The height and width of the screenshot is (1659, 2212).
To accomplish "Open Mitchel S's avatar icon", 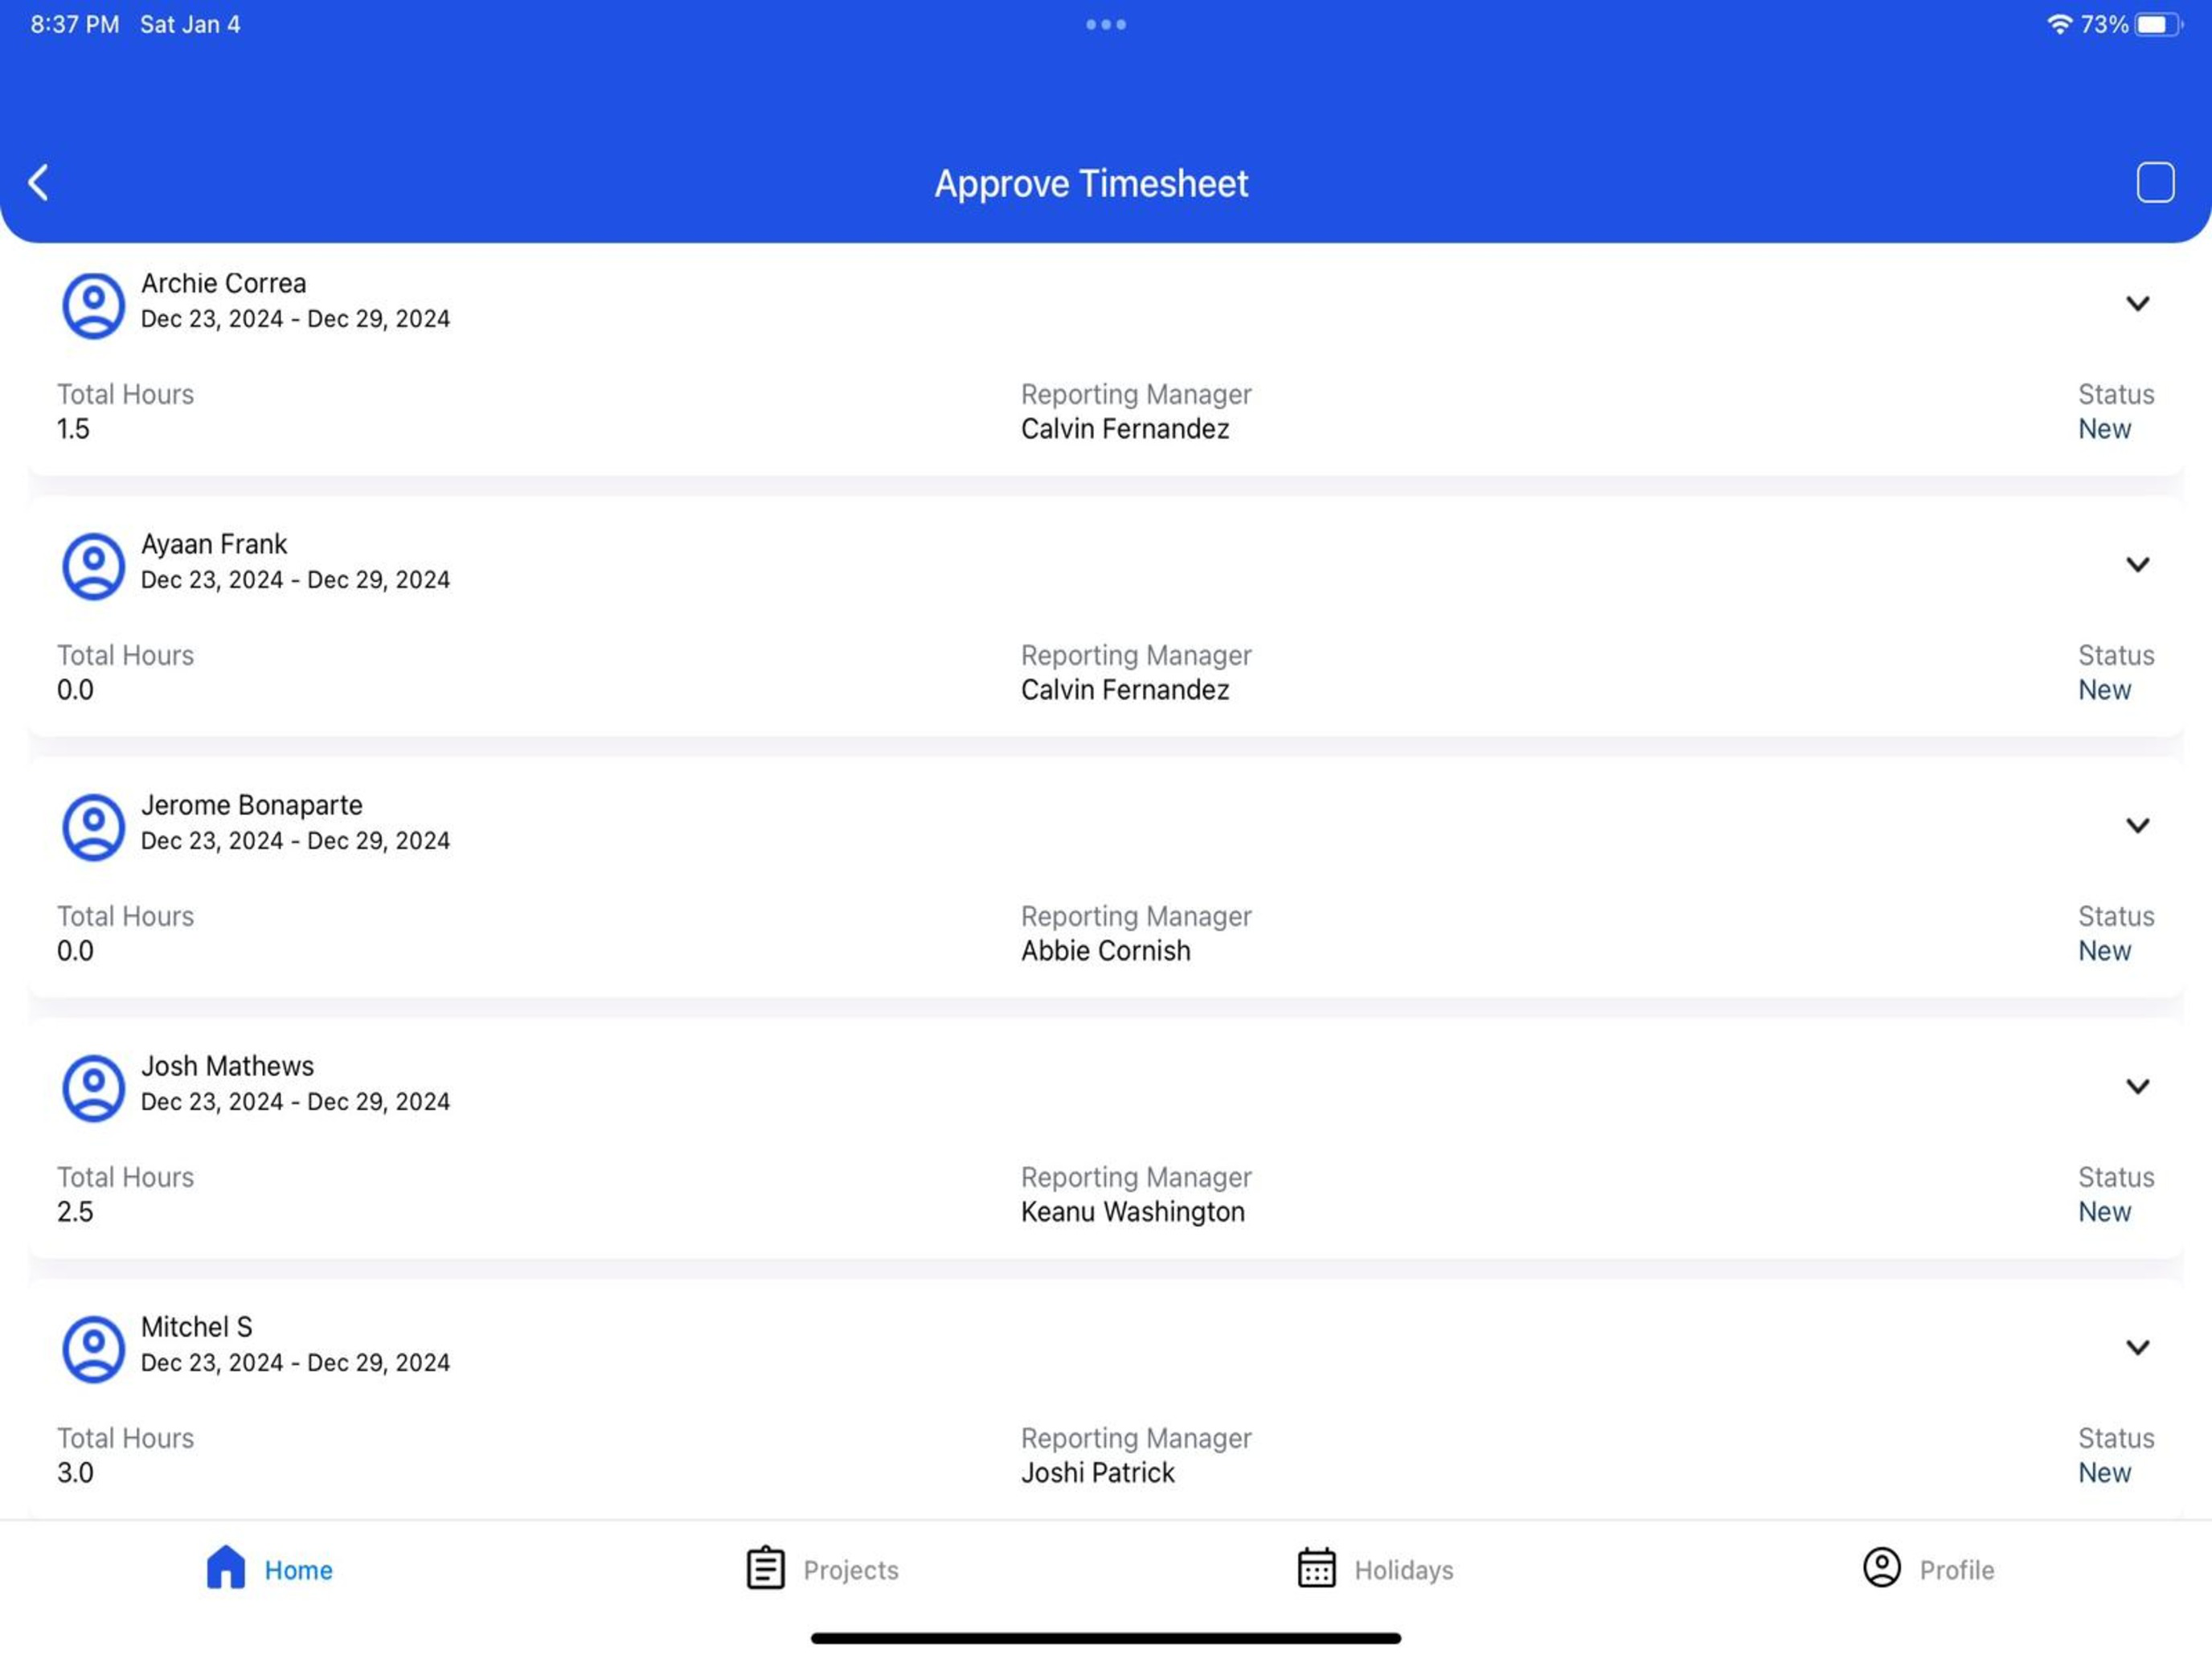I will click(93, 1349).
